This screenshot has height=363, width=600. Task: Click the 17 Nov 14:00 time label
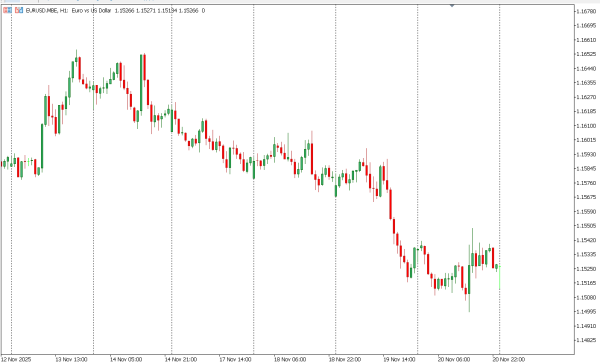pos(235,360)
